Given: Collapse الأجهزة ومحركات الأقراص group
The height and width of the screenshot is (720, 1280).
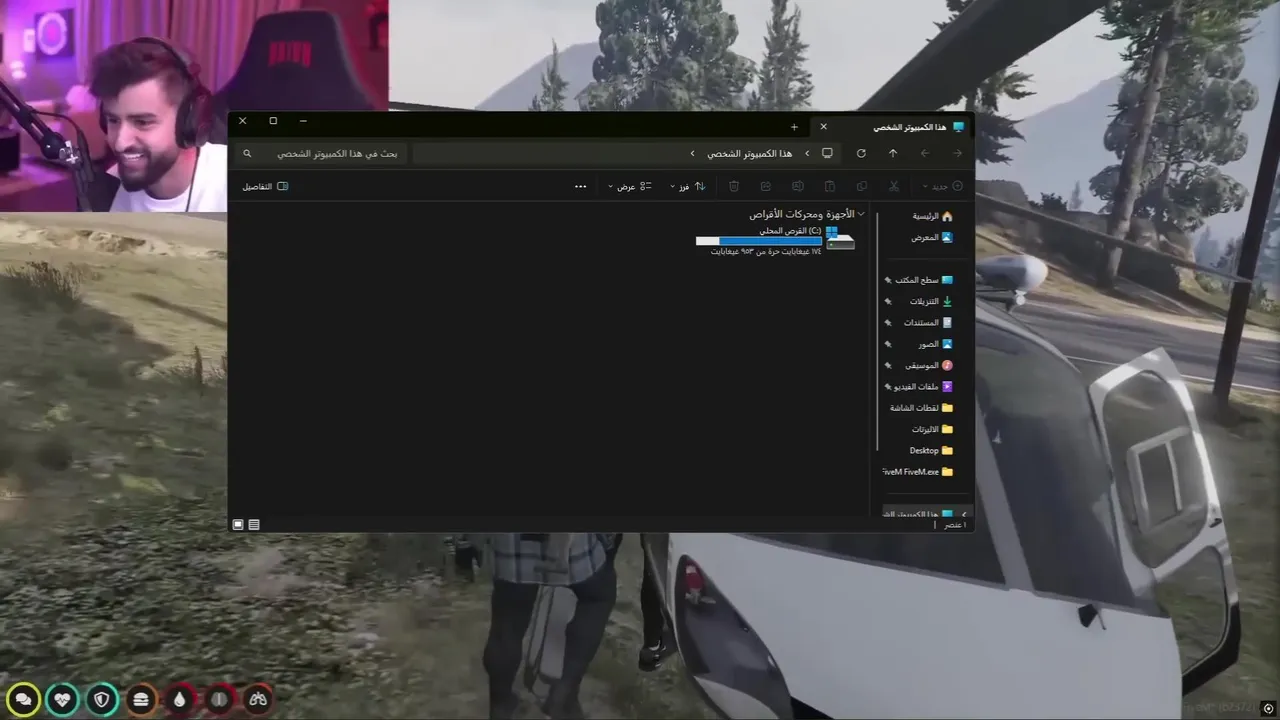Looking at the screenshot, I should [x=862, y=214].
